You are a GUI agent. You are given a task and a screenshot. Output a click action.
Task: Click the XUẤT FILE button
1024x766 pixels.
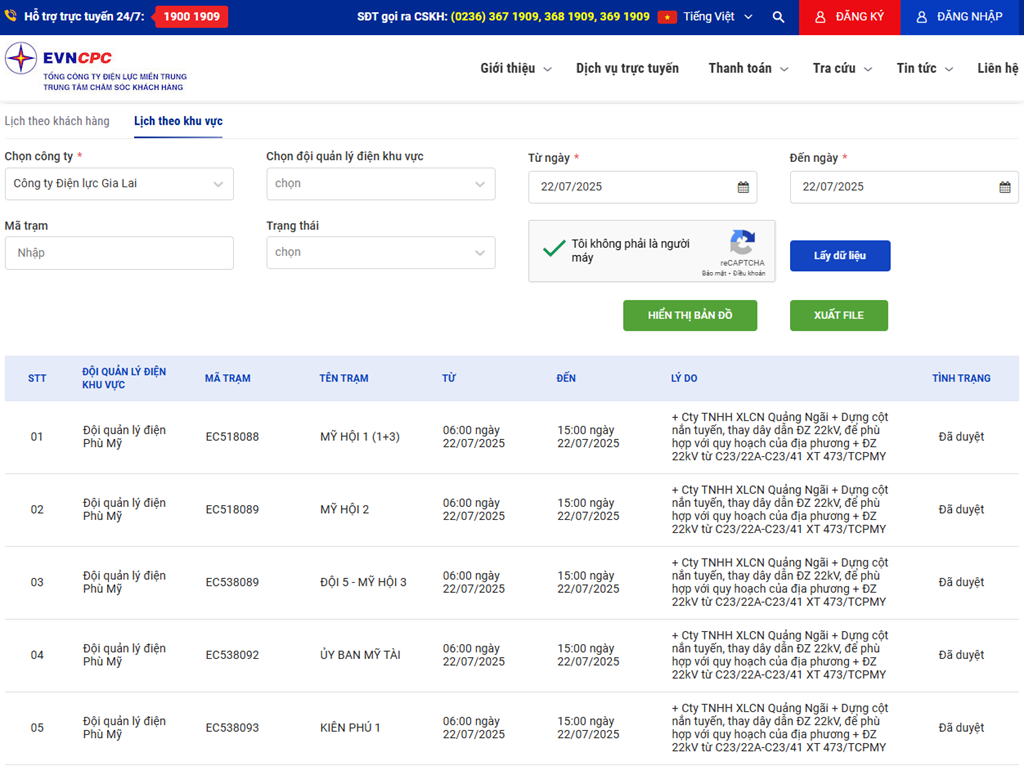[x=839, y=315]
